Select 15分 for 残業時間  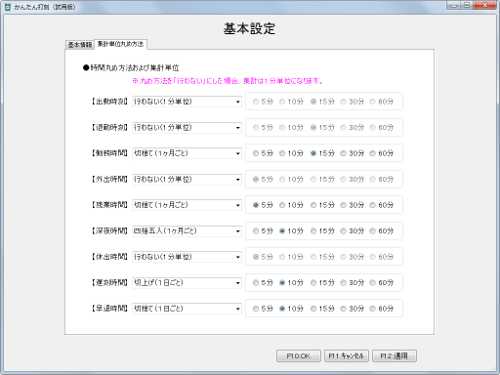point(322,205)
